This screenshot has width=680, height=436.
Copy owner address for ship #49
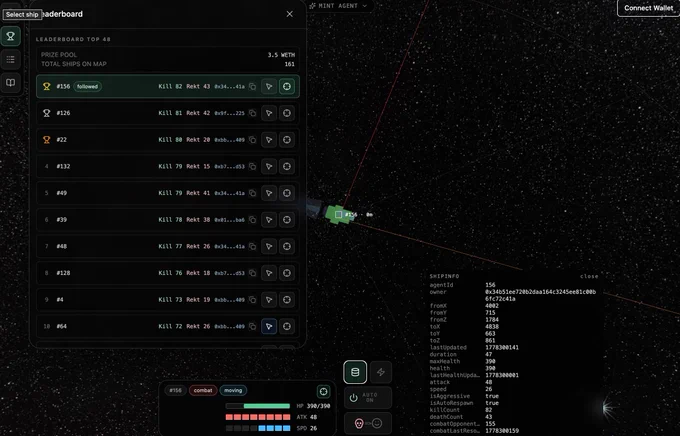[x=252, y=193]
